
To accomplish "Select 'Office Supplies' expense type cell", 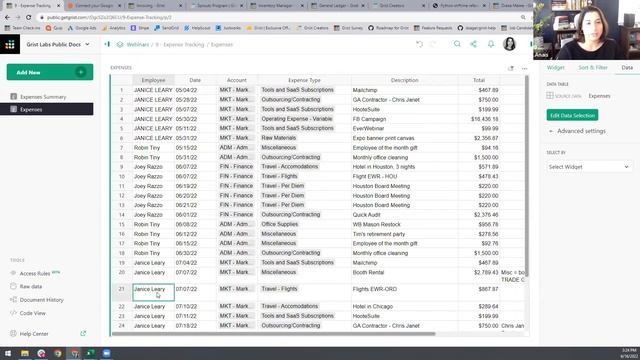I will (304, 224).
